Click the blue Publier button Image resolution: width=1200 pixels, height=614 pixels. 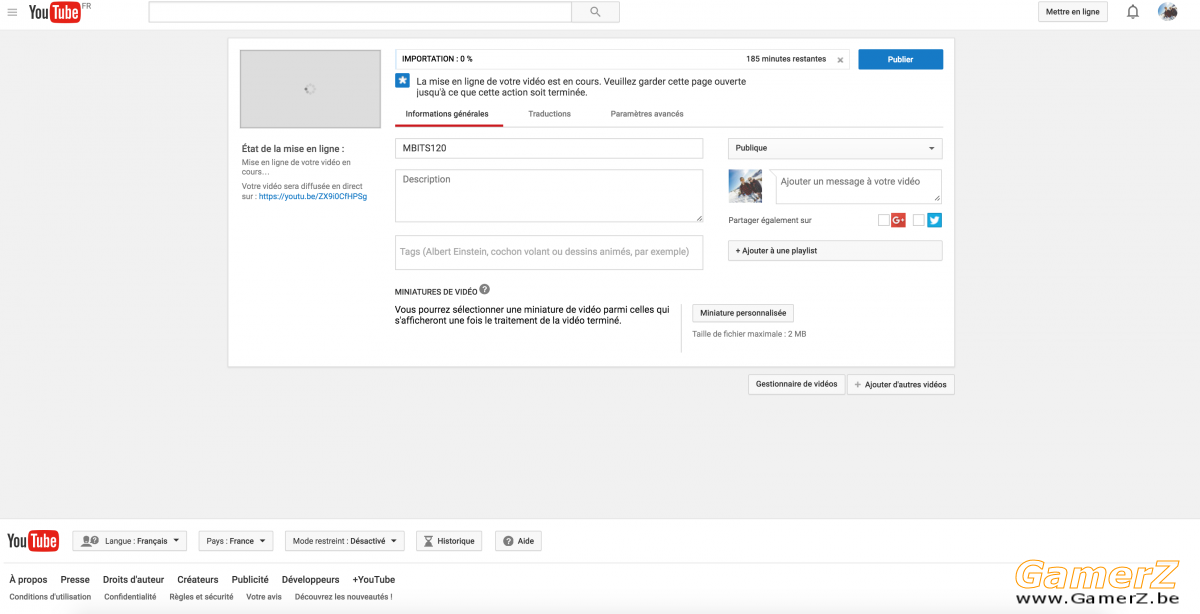pos(900,59)
